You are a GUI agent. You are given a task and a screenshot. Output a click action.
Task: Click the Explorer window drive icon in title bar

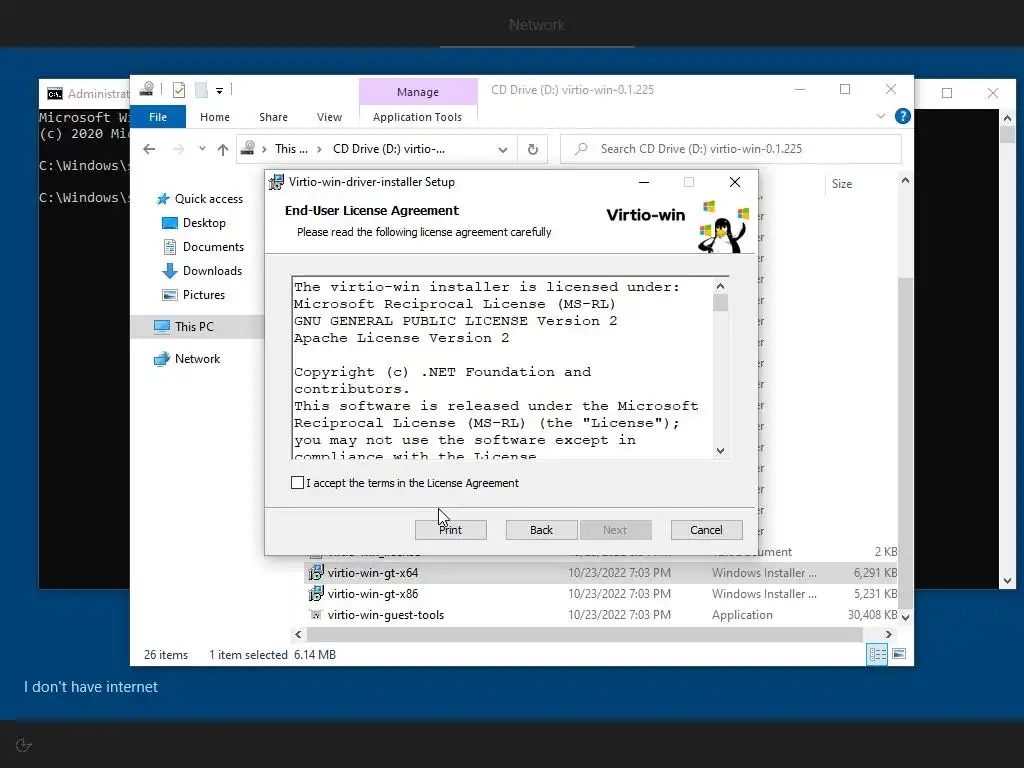(x=147, y=89)
